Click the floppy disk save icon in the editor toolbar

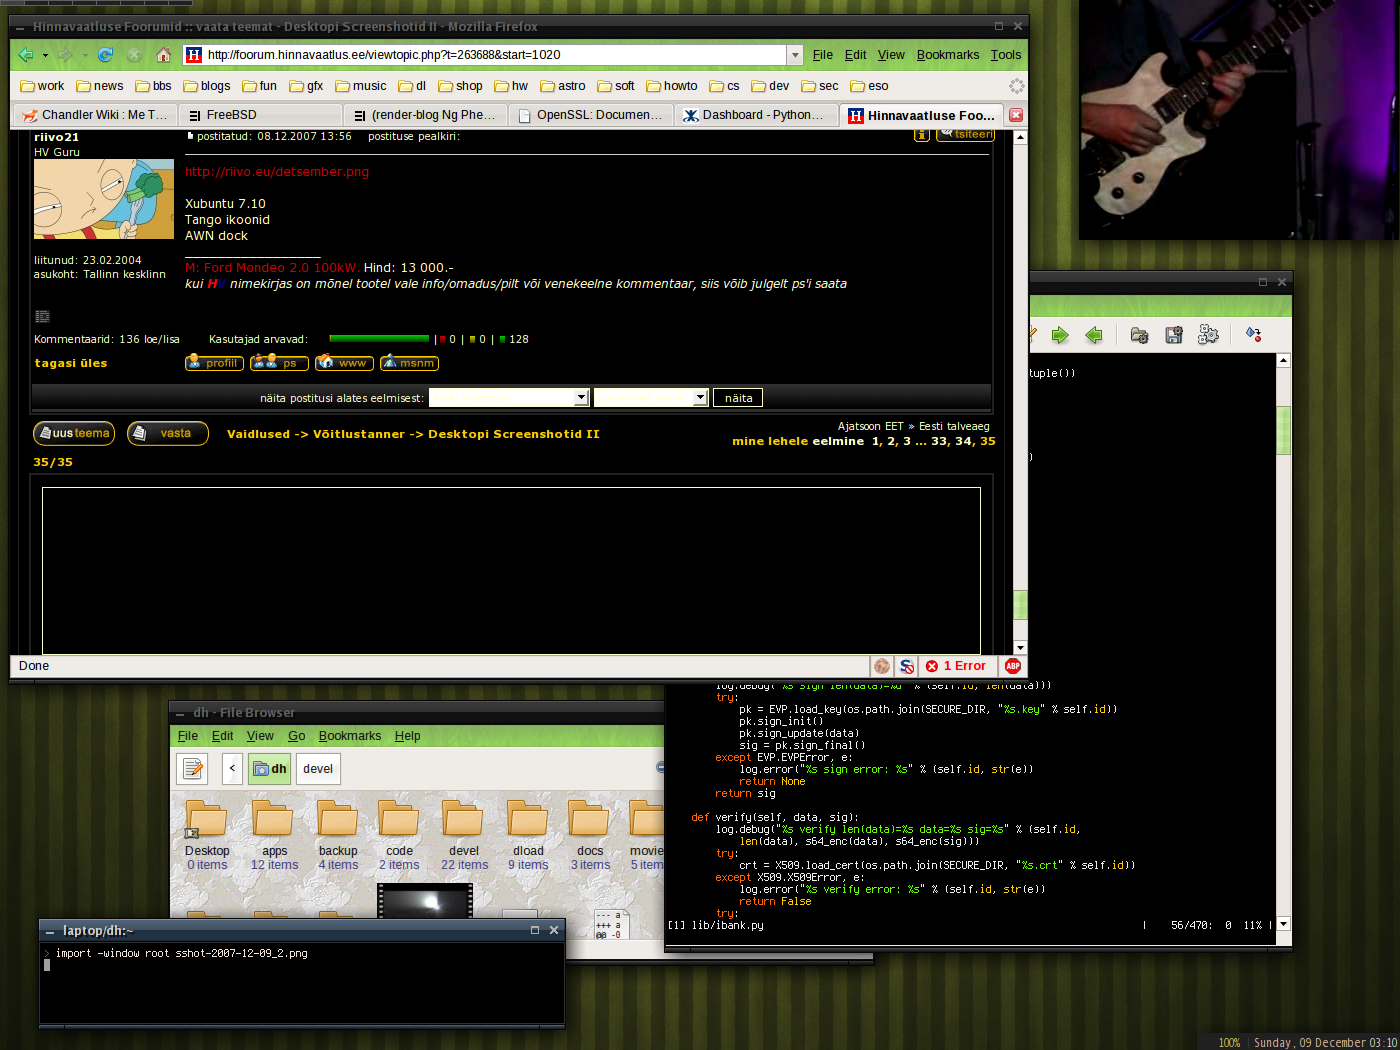(1174, 335)
